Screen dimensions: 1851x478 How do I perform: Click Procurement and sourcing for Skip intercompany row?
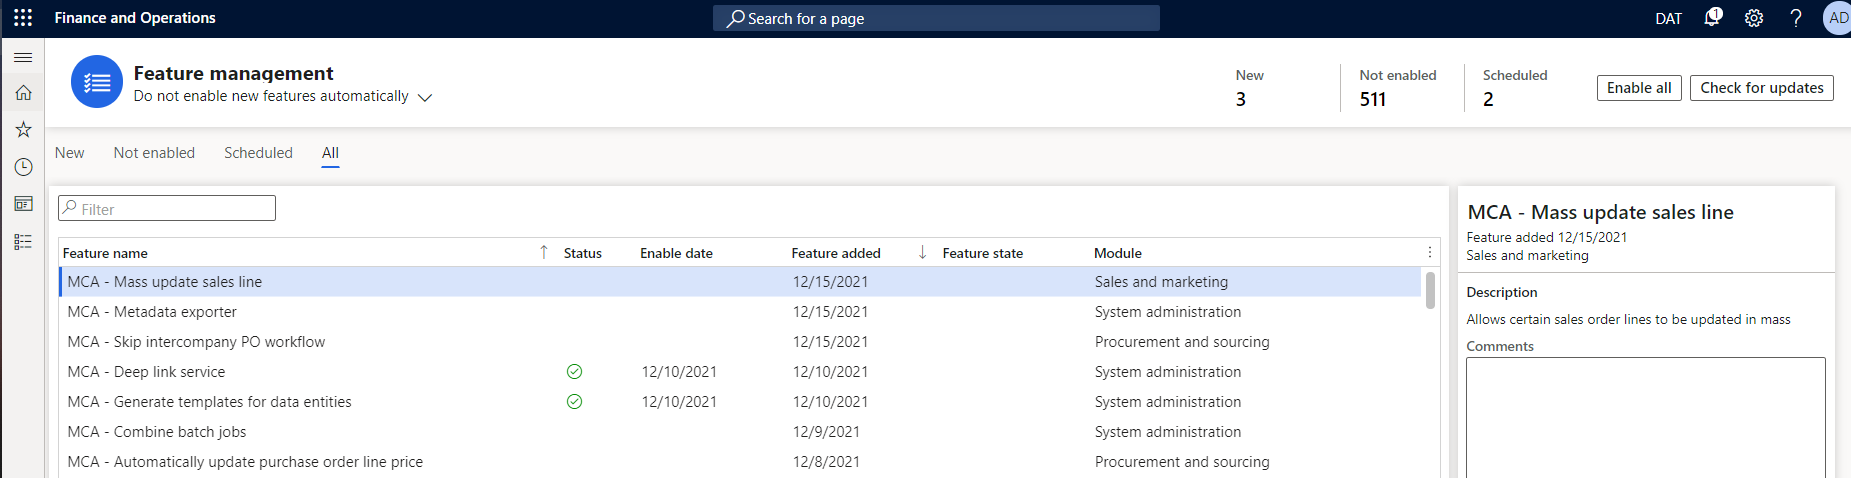tap(1182, 342)
